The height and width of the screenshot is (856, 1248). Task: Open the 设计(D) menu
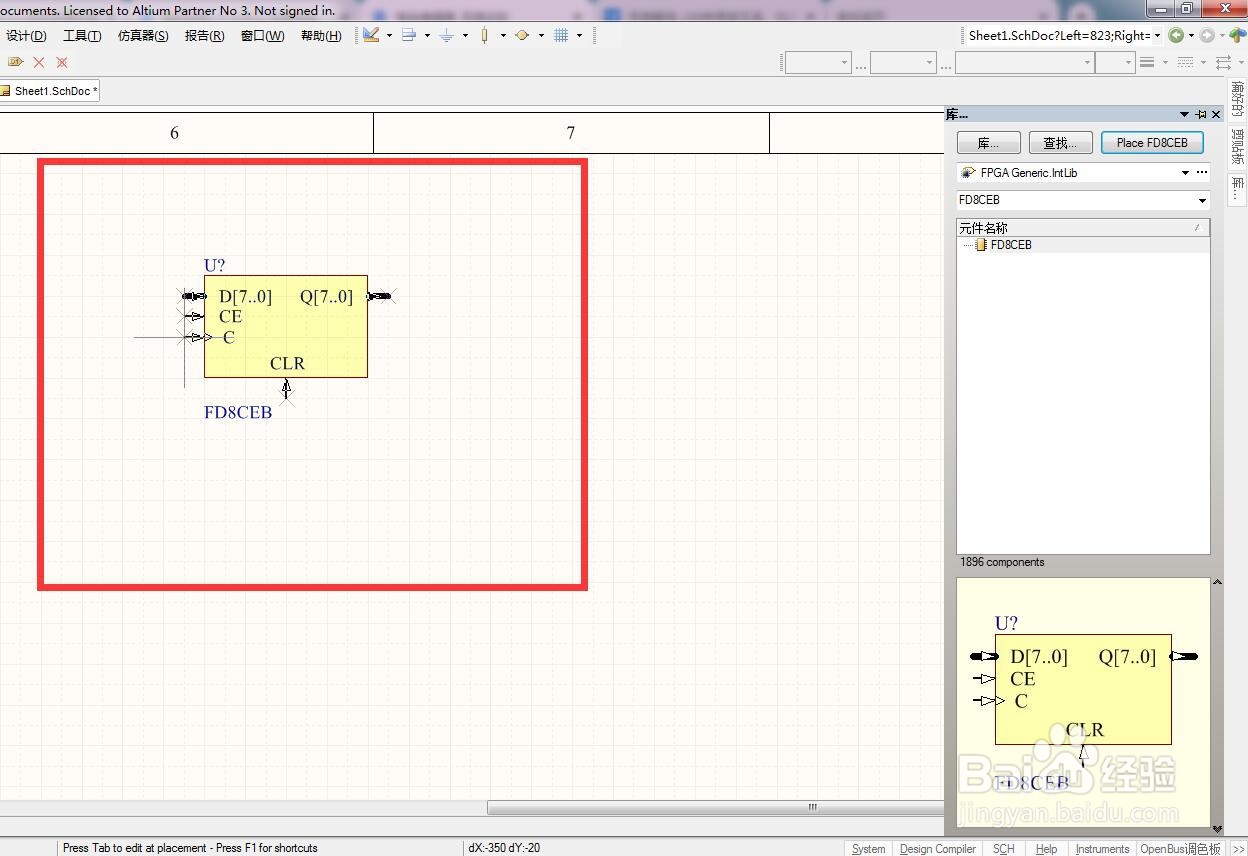pyautogui.click(x=26, y=35)
